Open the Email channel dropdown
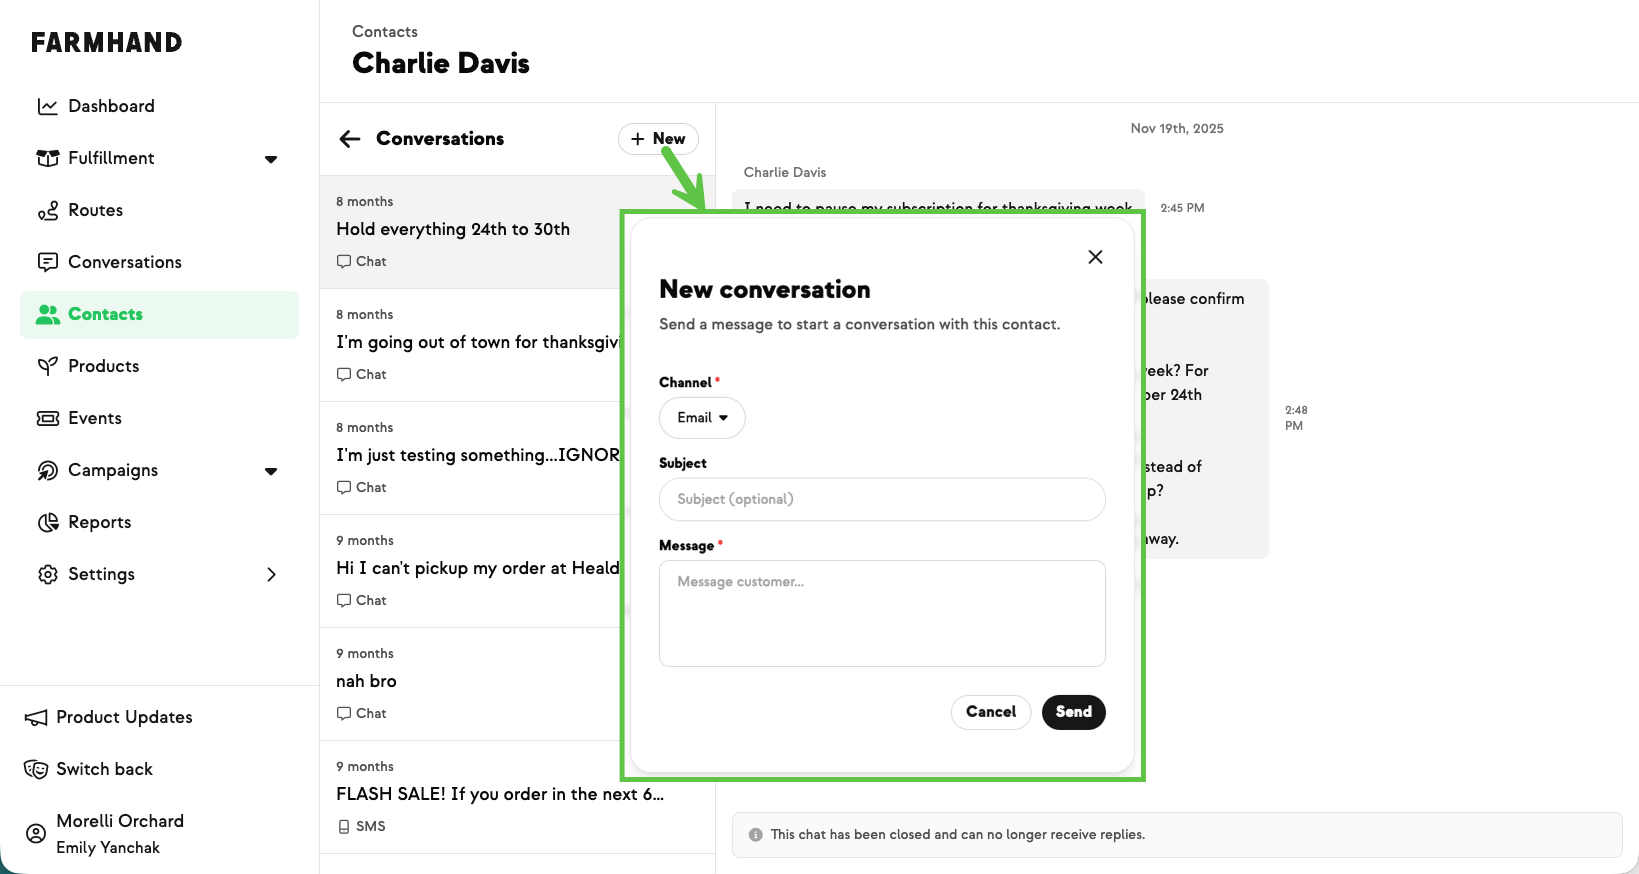 [702, 418]
